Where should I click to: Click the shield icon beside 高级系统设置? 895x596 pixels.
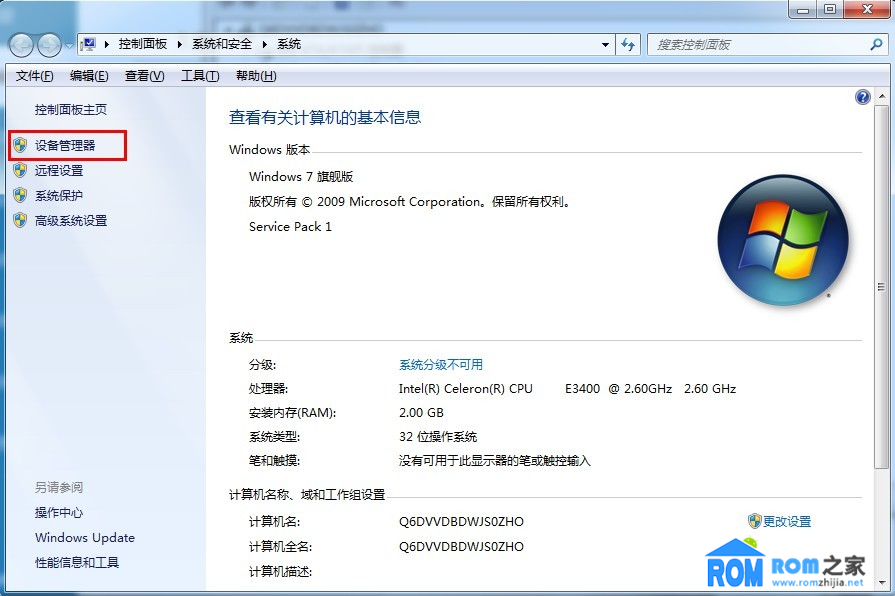[x=20, y=221]
